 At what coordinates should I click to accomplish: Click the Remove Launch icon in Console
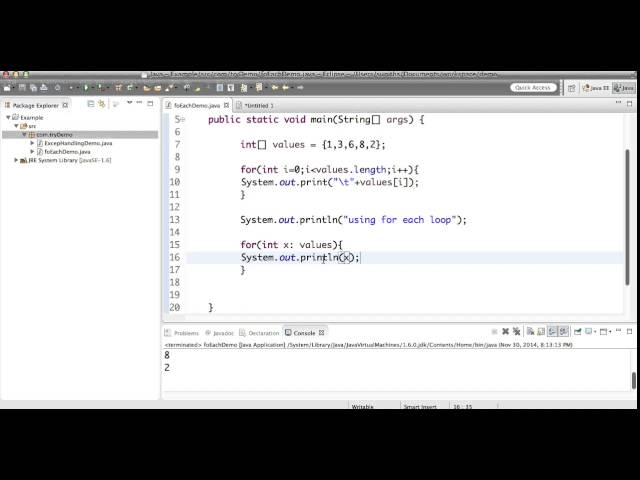[x=505, y=331]
